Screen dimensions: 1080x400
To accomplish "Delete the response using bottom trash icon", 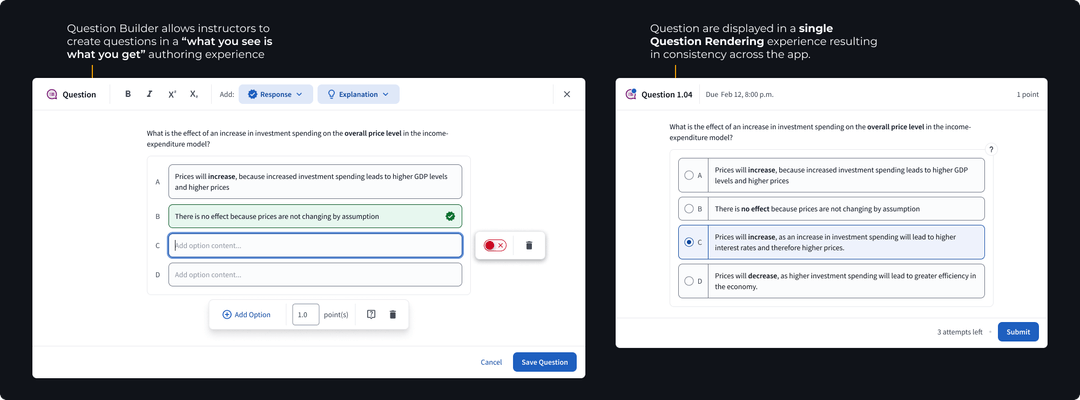I will [x=393, y=315].
